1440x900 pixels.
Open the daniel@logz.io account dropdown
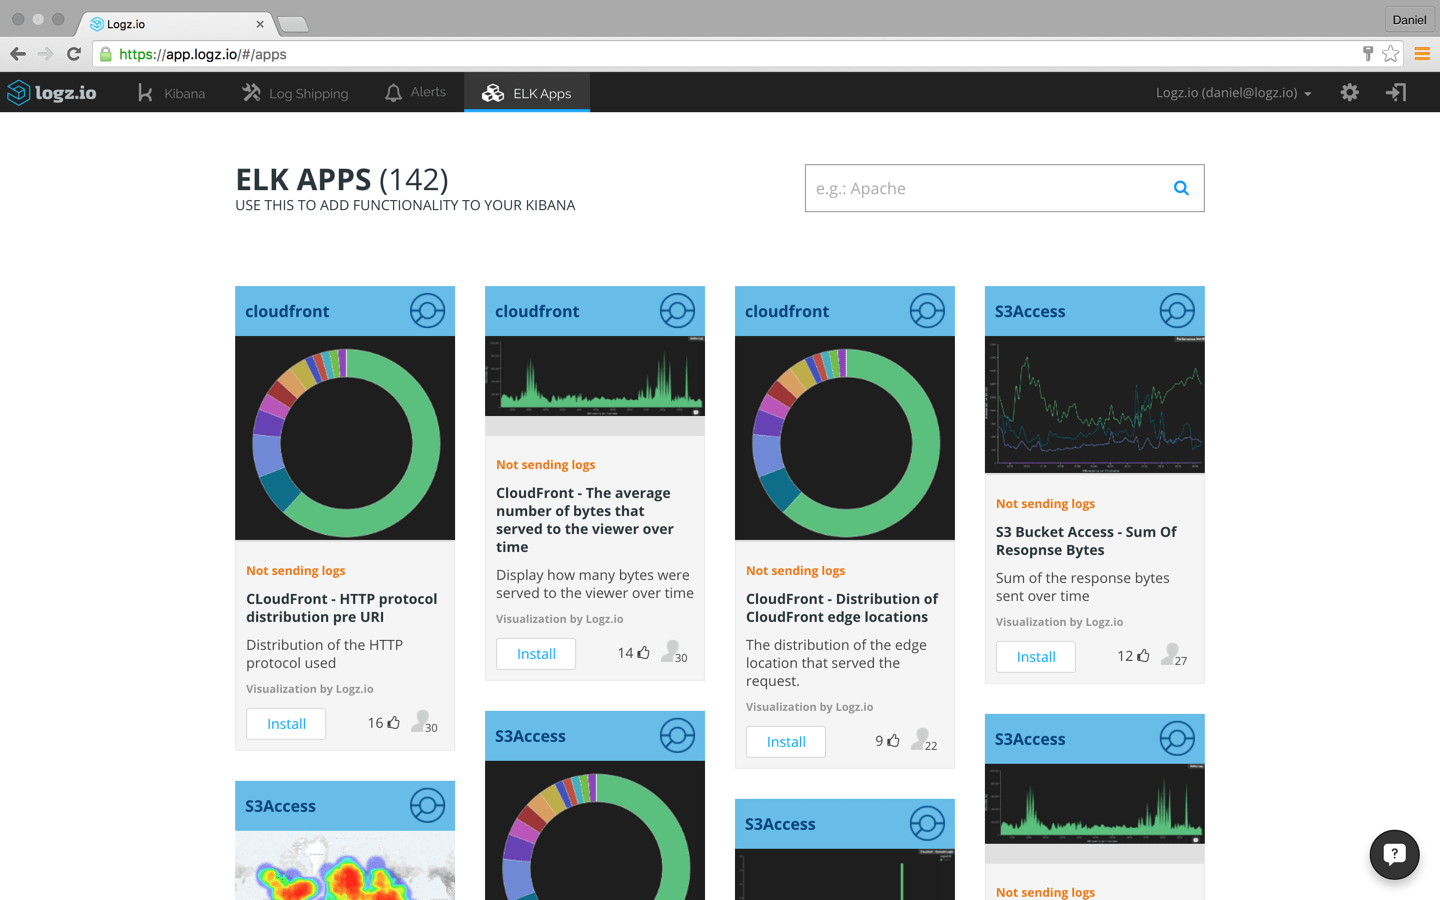1233,92
